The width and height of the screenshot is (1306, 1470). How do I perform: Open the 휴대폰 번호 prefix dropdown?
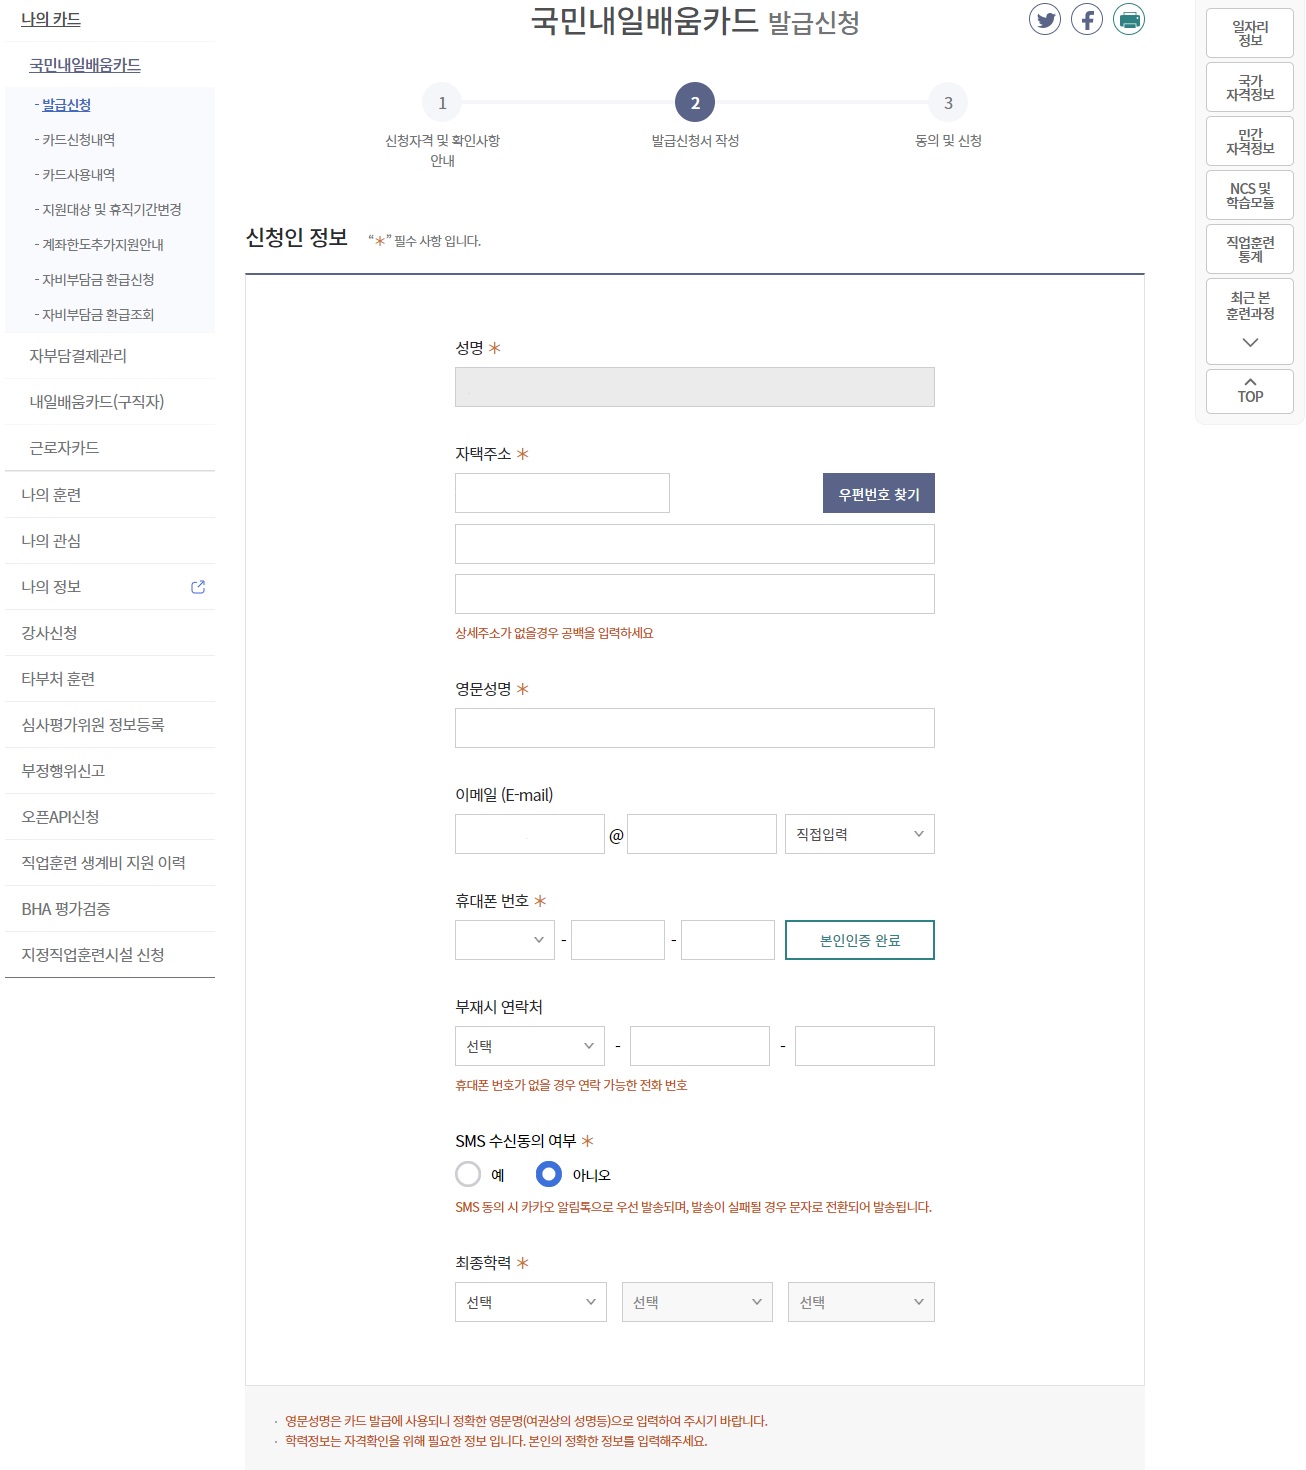pos(505,940)
